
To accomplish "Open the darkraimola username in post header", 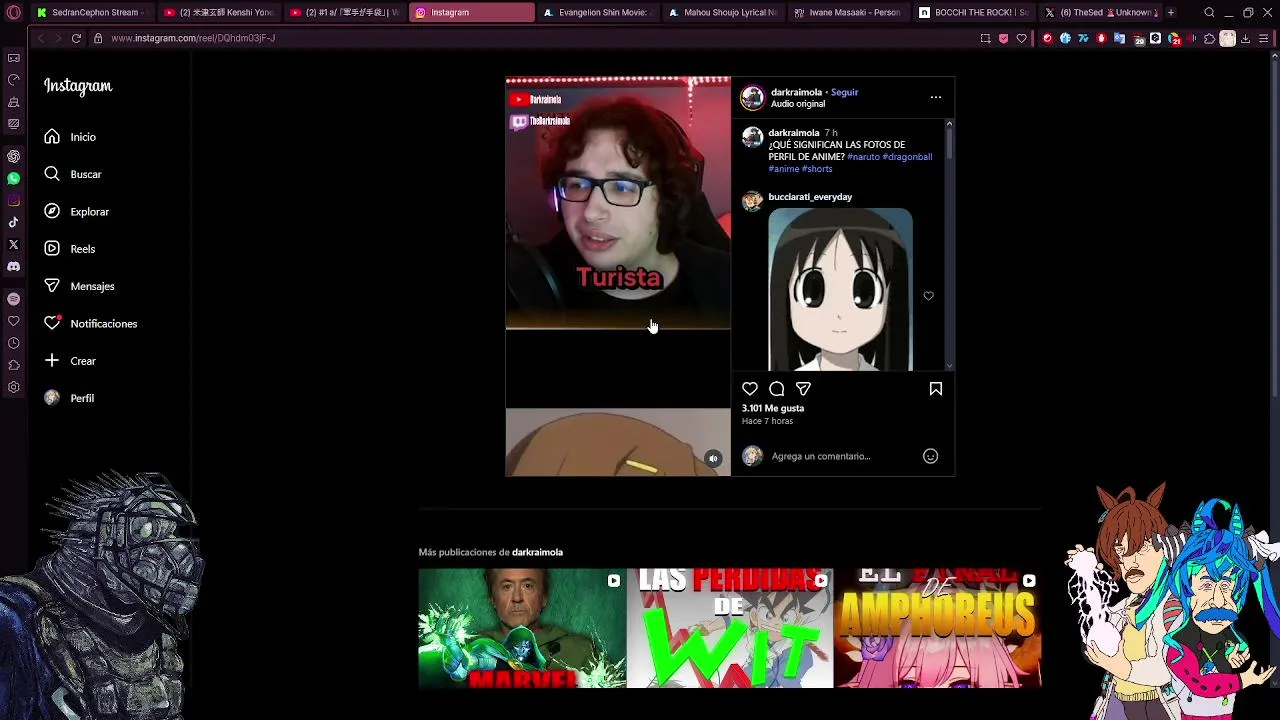I will click(x=796, y=92).
